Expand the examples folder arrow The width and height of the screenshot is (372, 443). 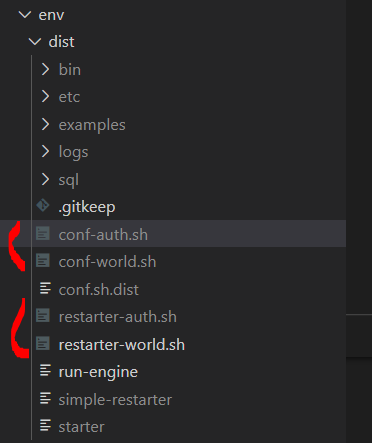click(x=45, y=124)
